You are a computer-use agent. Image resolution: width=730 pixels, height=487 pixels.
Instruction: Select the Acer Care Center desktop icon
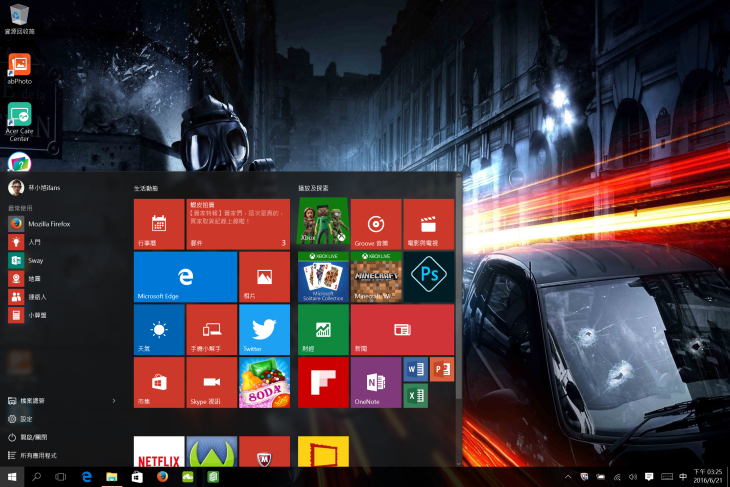[x=20, y=122]
